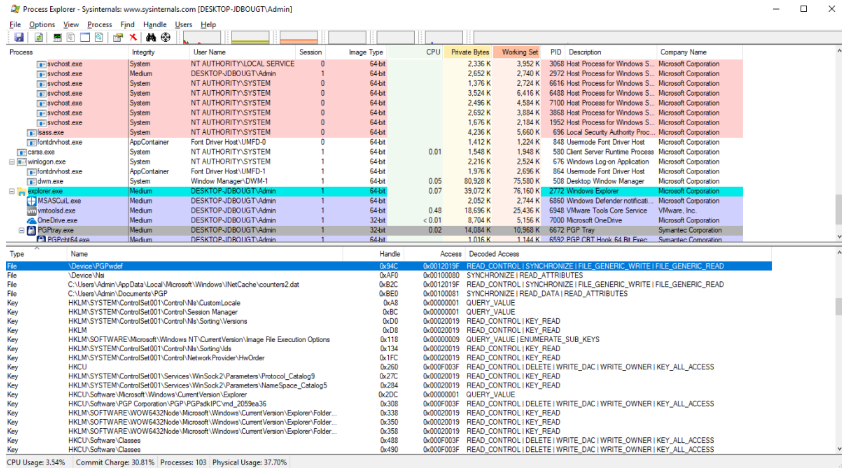Click the Properties toolbar icon
Viewport: 842px width, 468px height.
[x=117, y=37]
